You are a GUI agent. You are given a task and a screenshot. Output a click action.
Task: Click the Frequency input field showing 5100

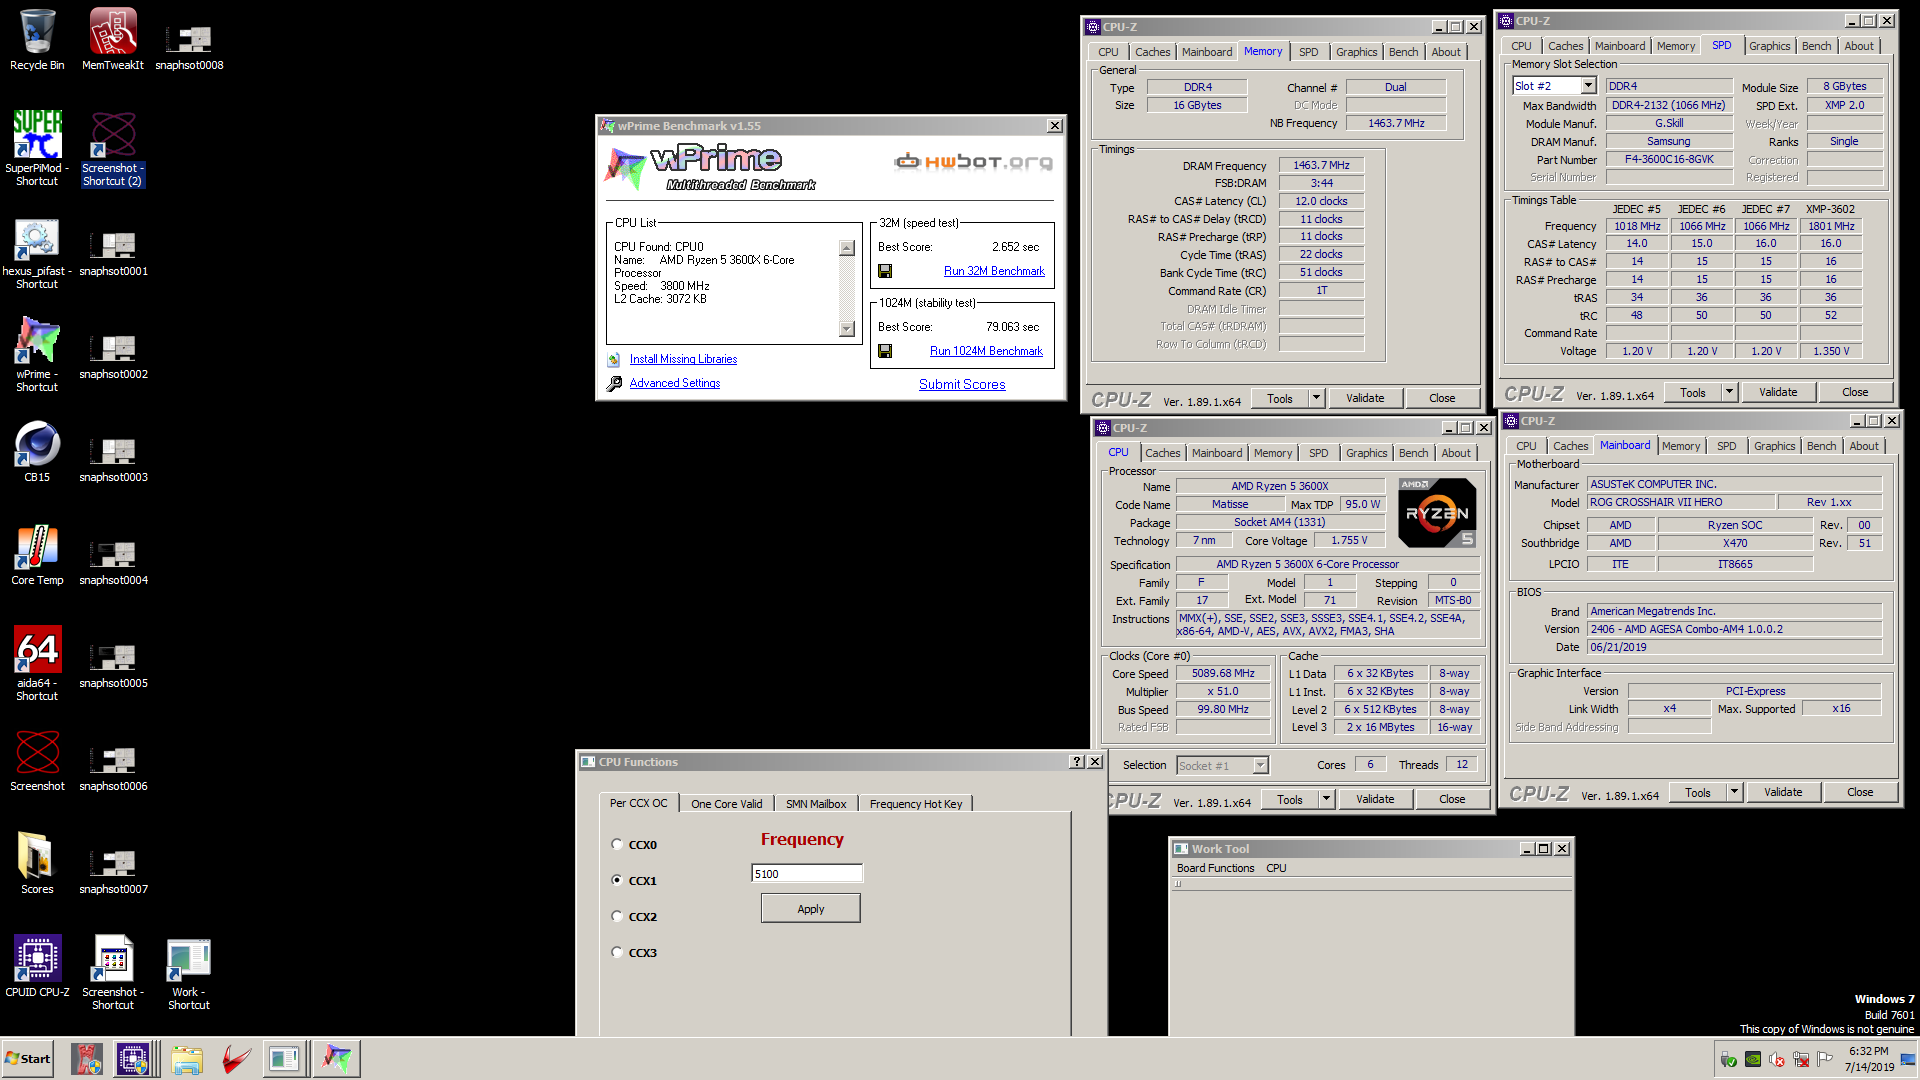coord(806,874)
